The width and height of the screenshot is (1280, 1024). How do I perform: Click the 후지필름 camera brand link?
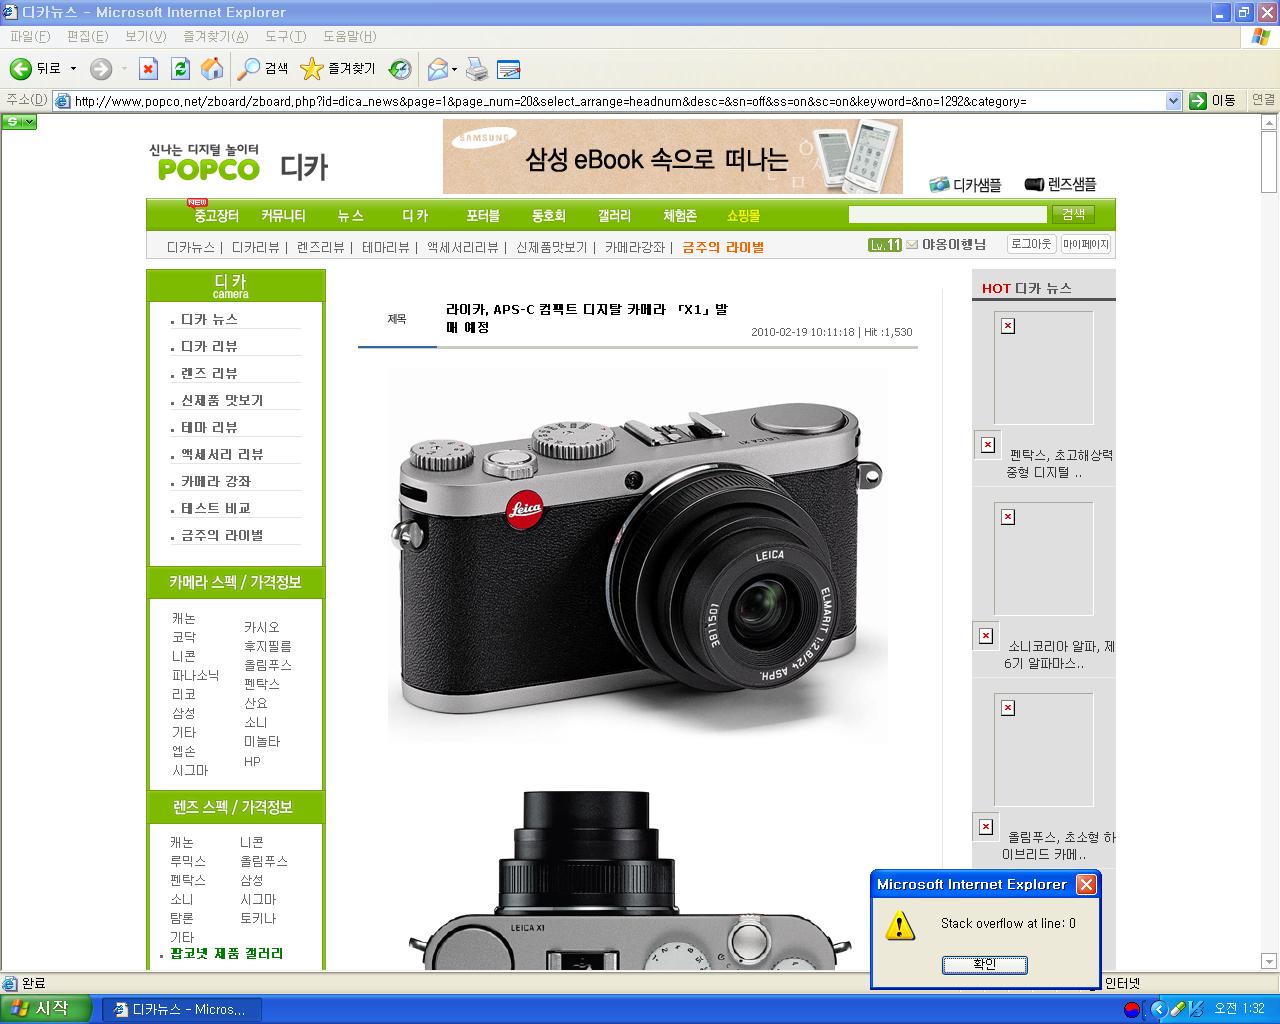[x=268, y=646]
